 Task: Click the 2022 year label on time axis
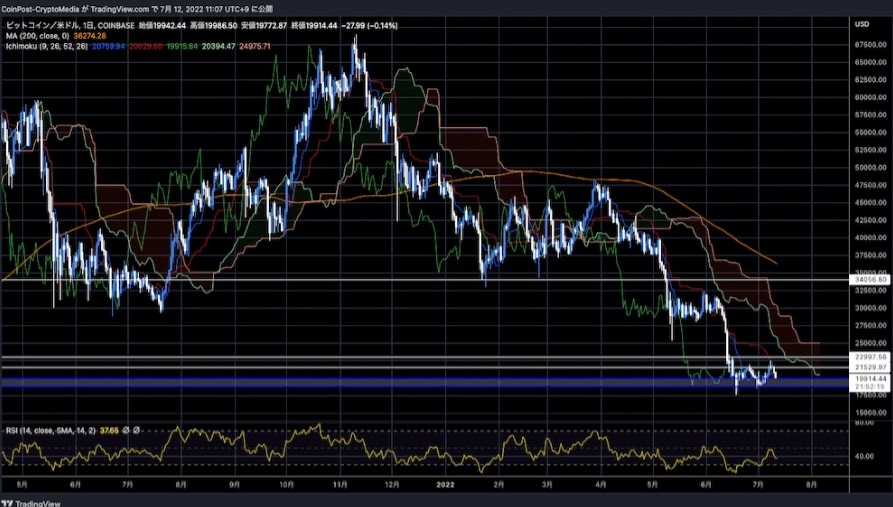(x=445, y=485)
